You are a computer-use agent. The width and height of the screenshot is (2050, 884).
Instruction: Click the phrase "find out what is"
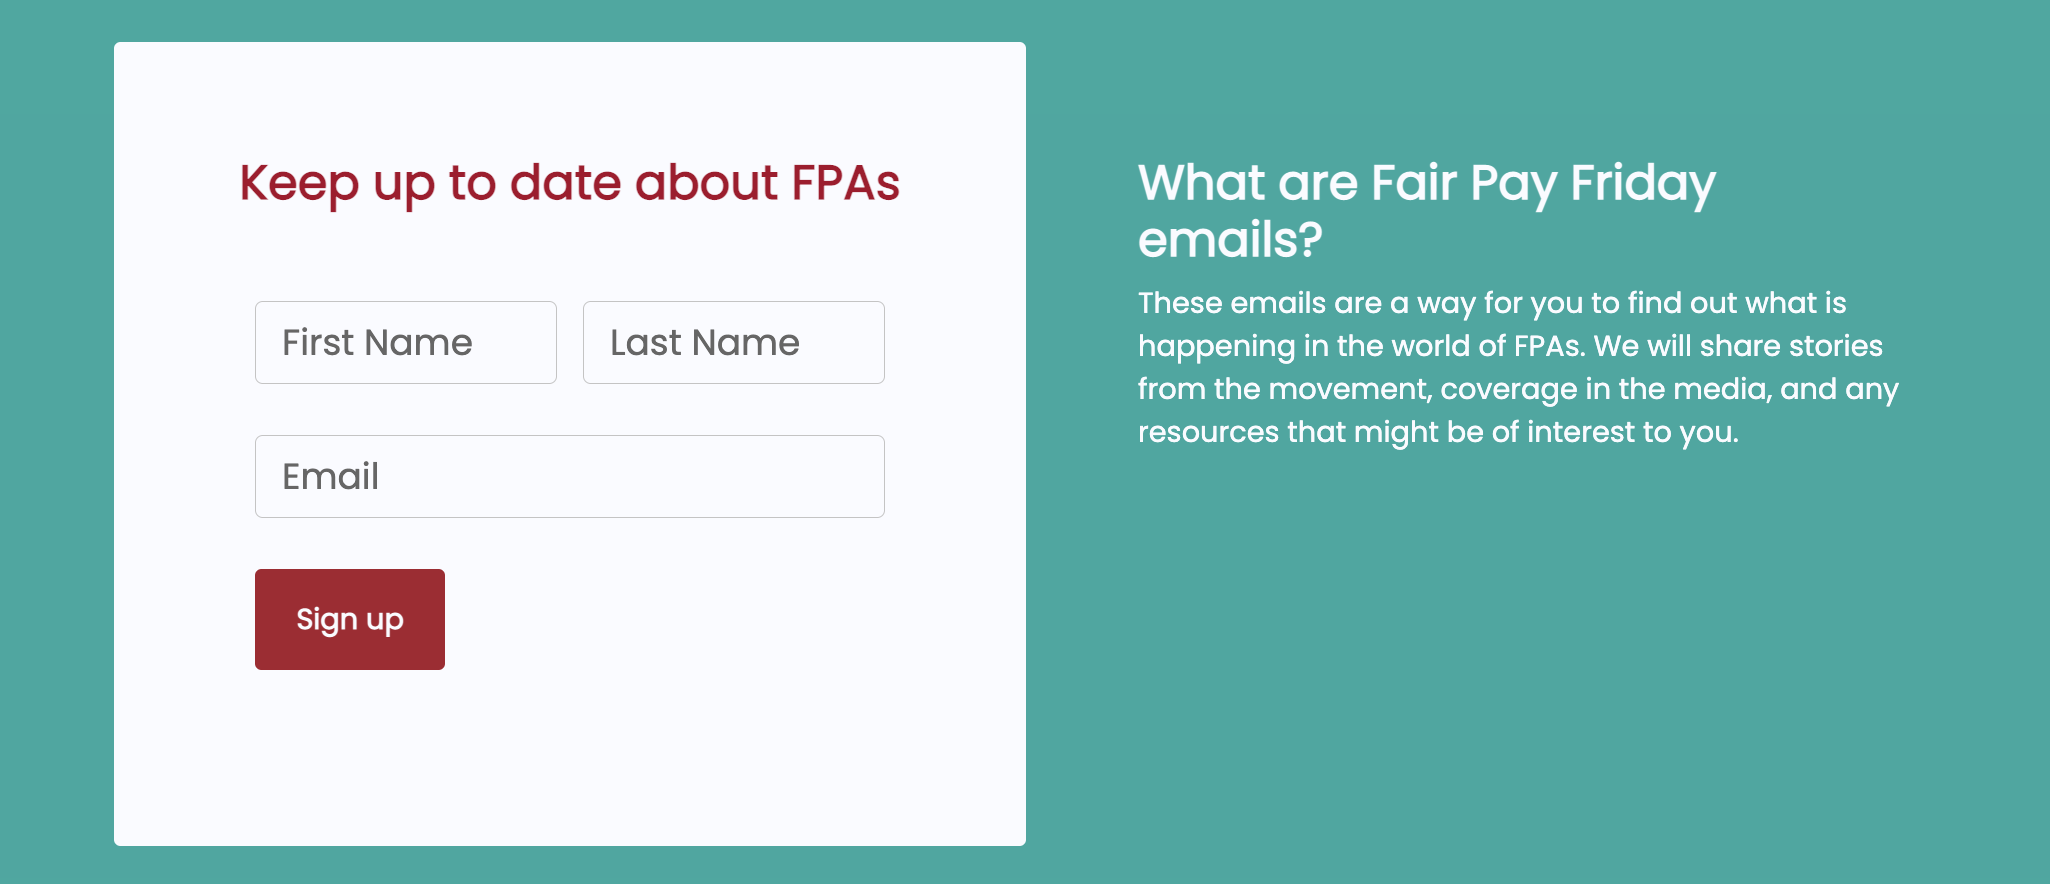click(1736, 303)
